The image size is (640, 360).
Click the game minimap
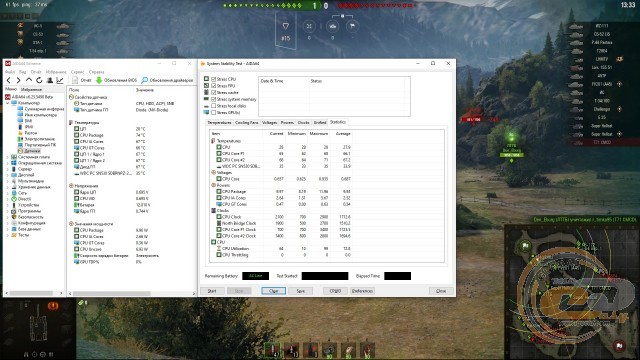point(571,291)
